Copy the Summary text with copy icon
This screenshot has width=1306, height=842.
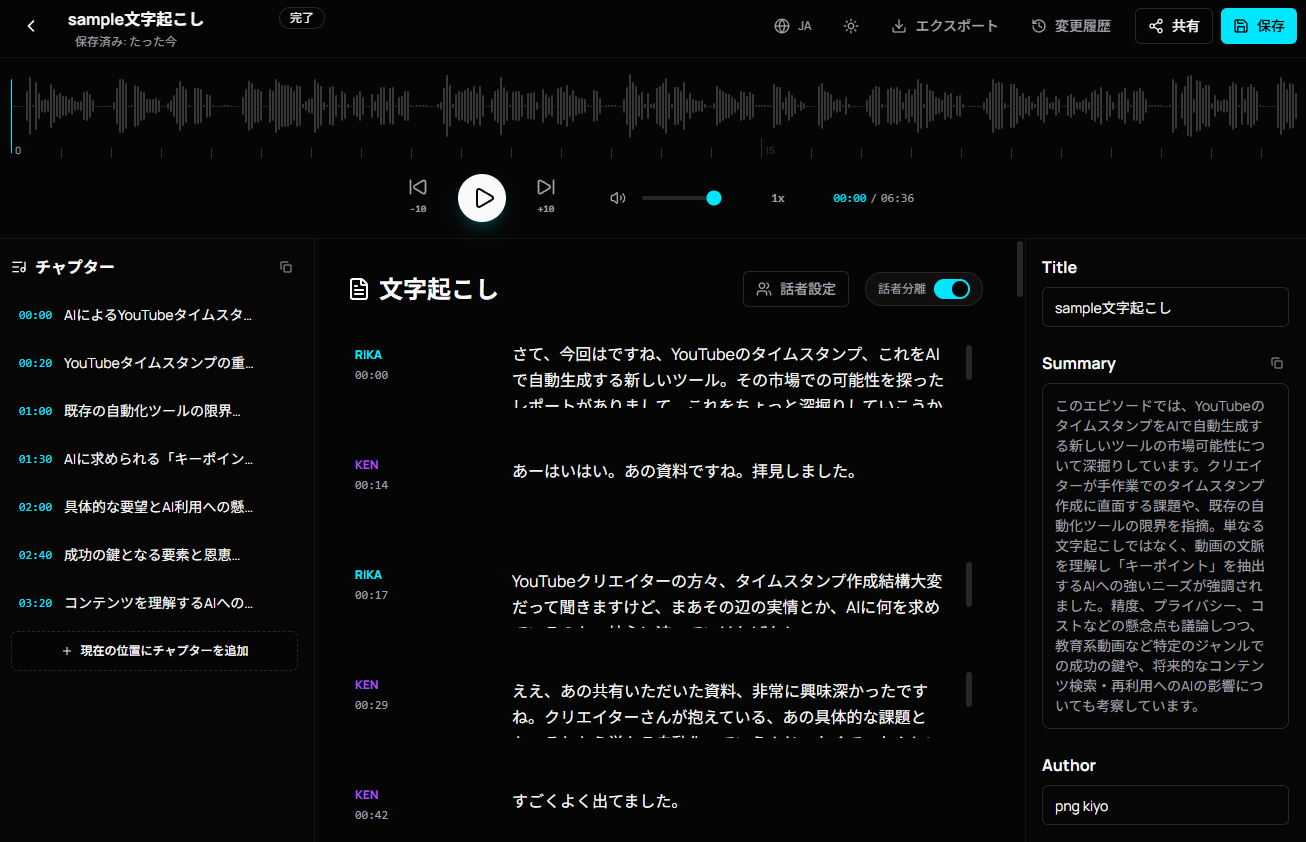[1277, 363]
